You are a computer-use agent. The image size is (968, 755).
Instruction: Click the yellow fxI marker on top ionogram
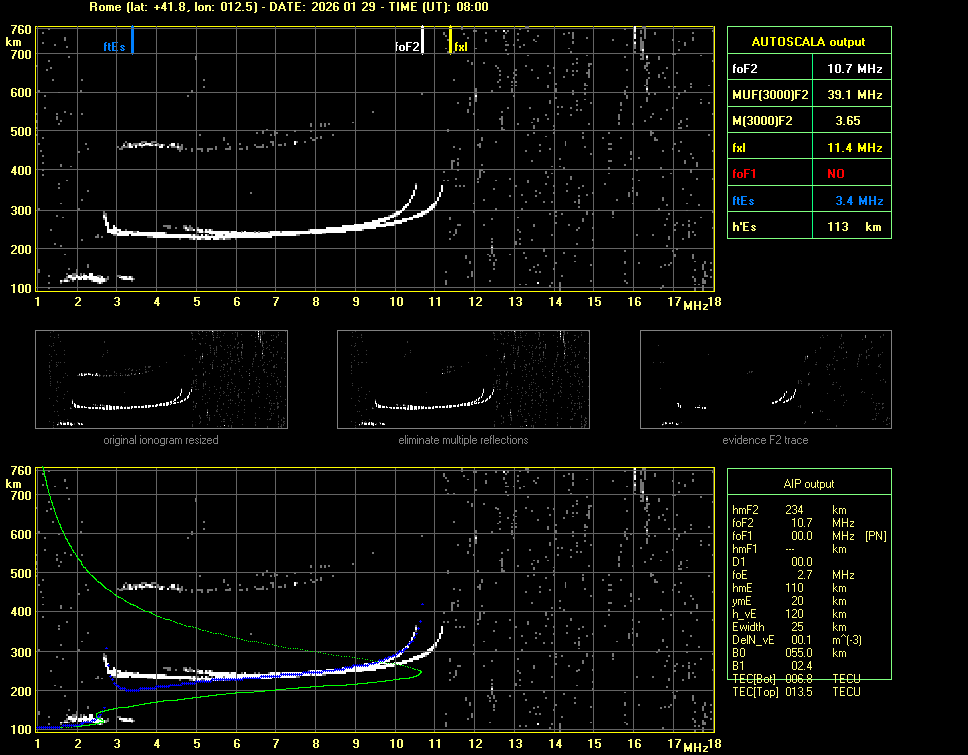pos(450,41)
